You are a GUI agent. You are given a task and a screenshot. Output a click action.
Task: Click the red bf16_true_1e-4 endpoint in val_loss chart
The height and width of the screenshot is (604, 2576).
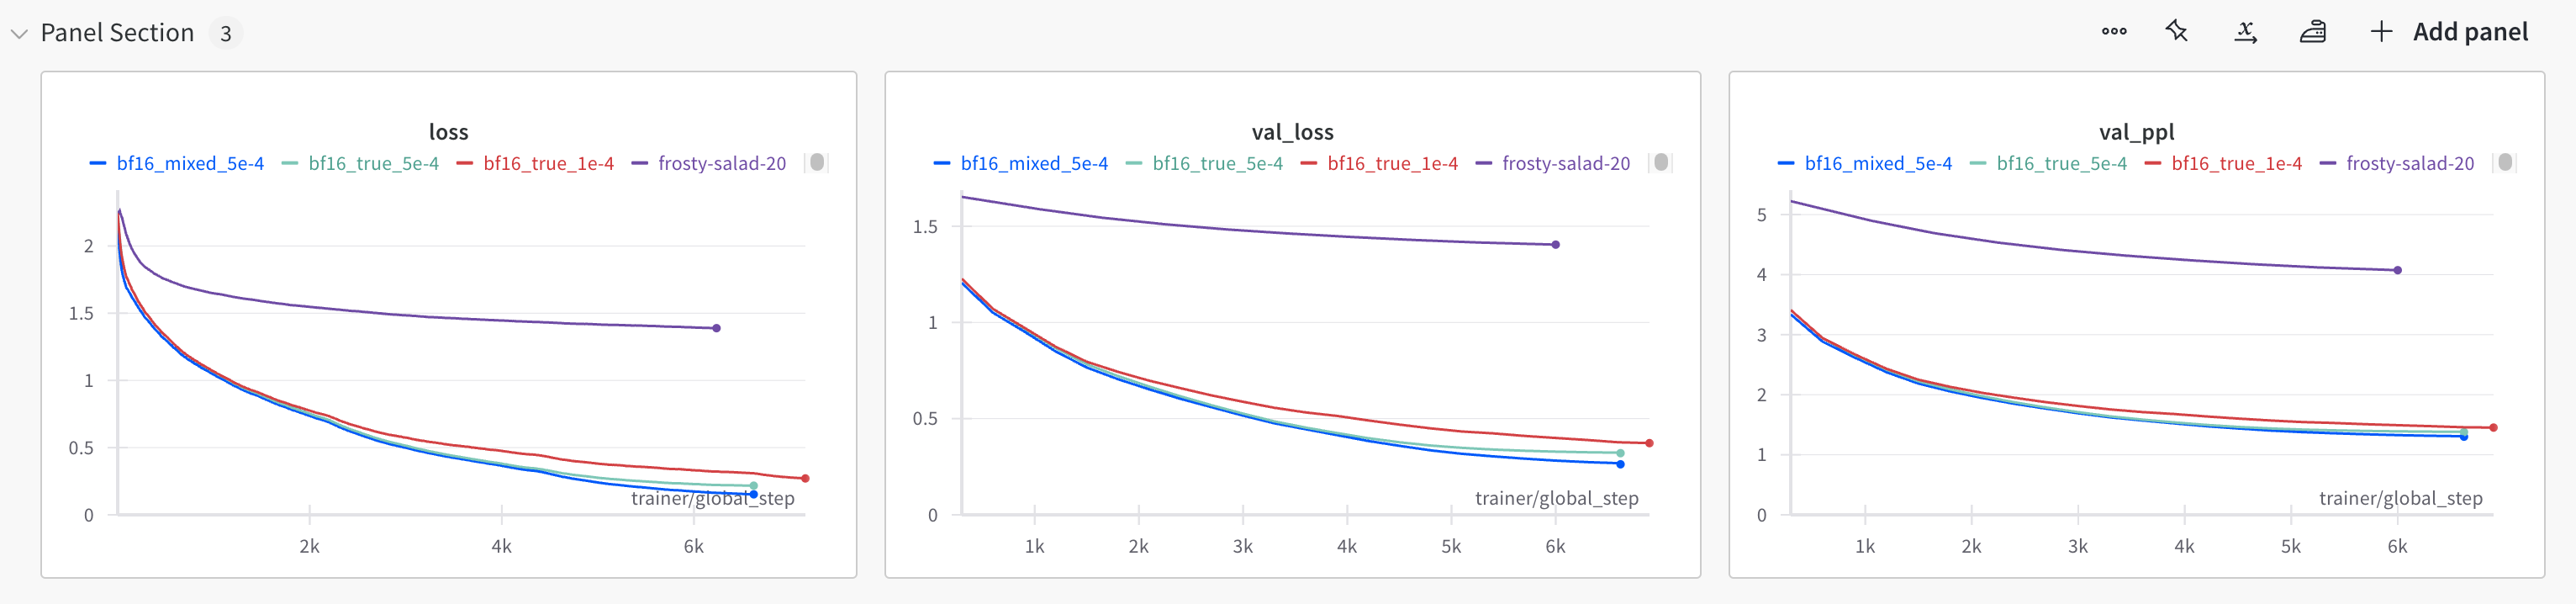click(x=1649, y=443)
